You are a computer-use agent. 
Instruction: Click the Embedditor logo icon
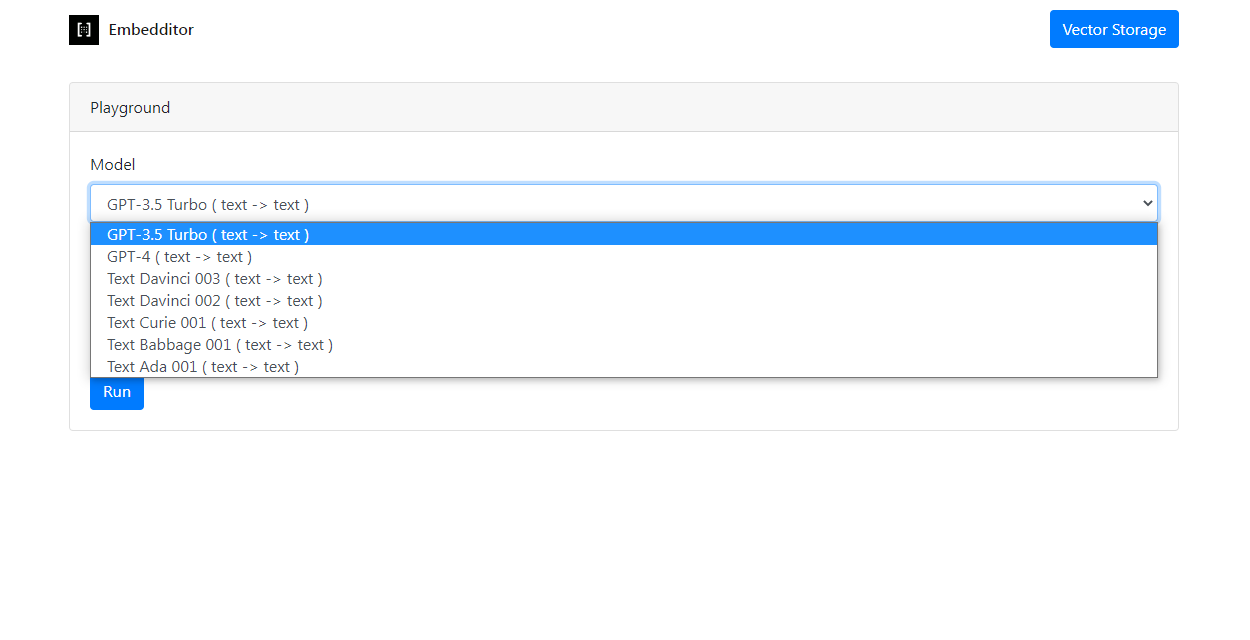(84, 30)
